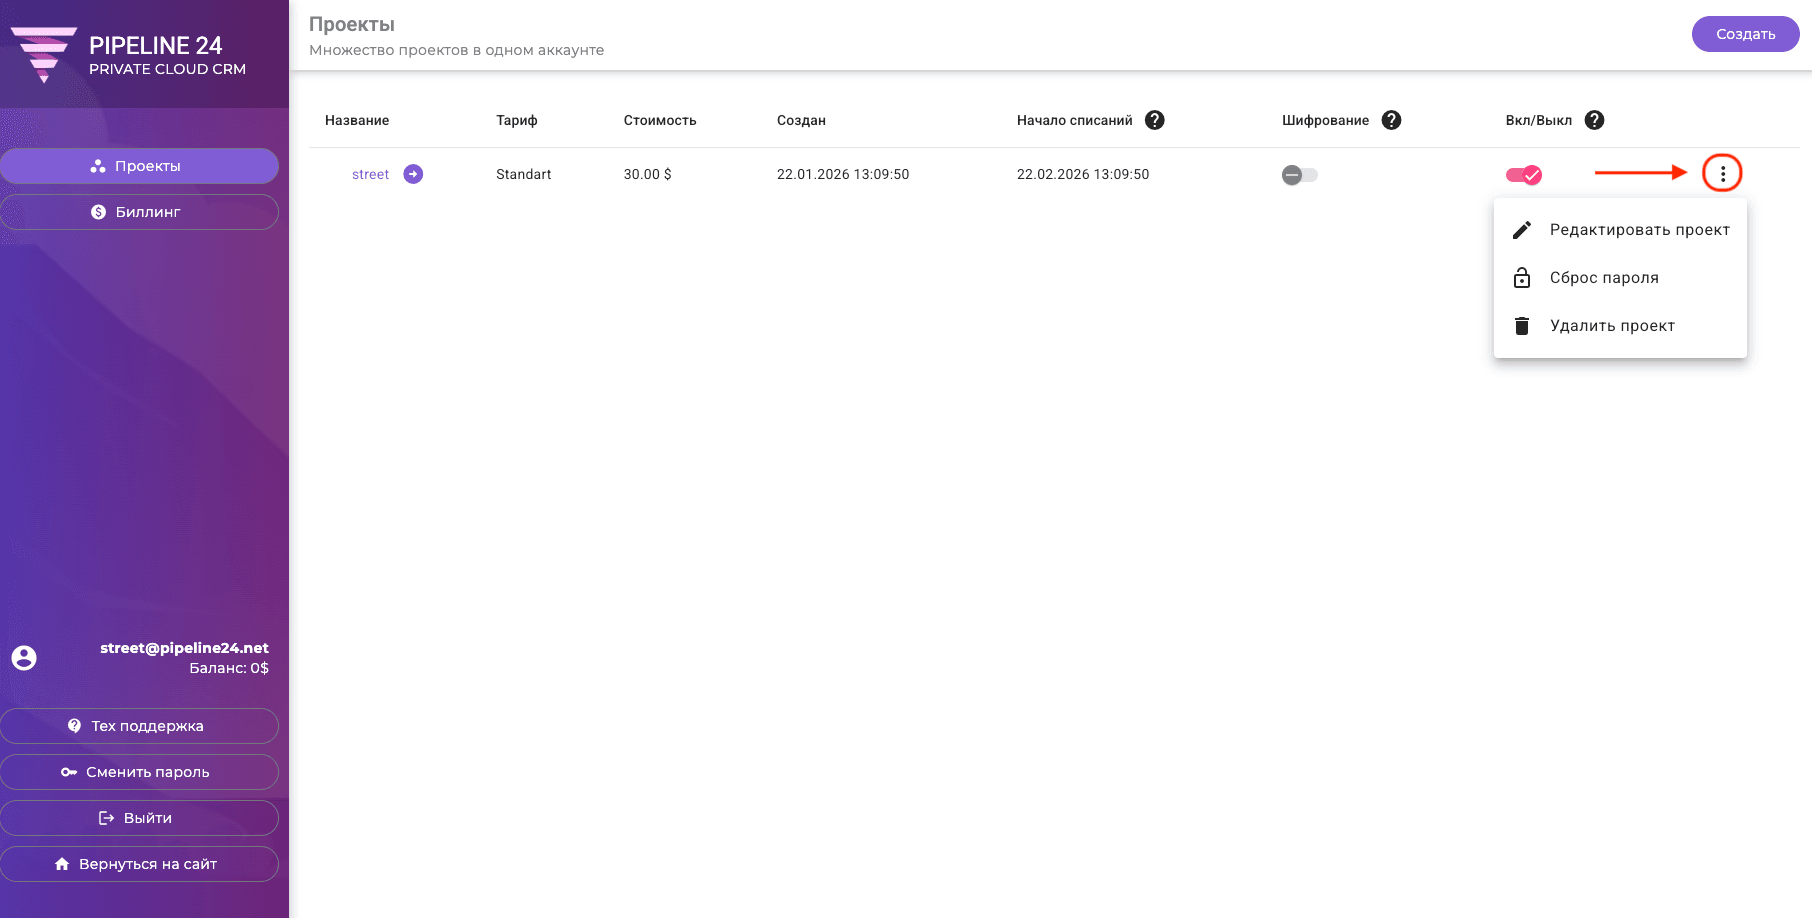Open the street project link
This screenshot has width=1812, height=918.
click(370, 174)
